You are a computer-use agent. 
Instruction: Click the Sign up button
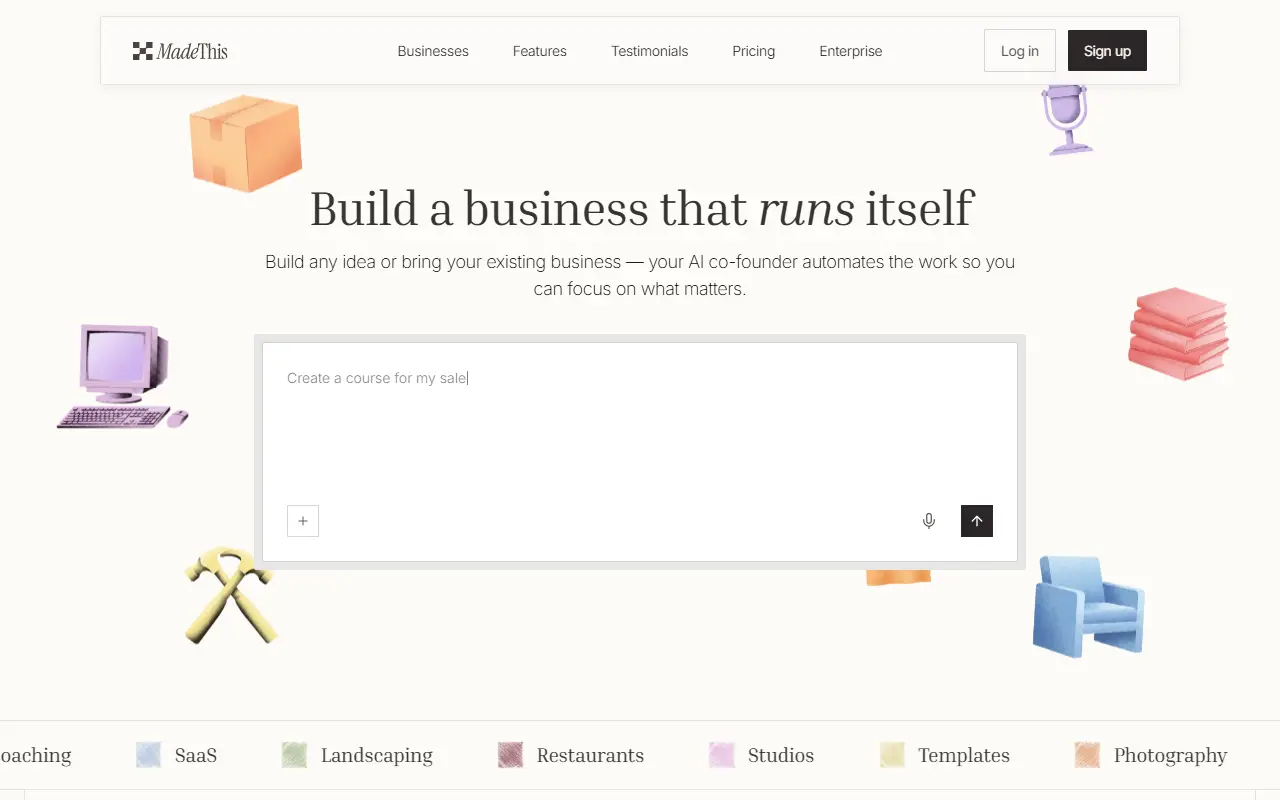click(1107, 51)
